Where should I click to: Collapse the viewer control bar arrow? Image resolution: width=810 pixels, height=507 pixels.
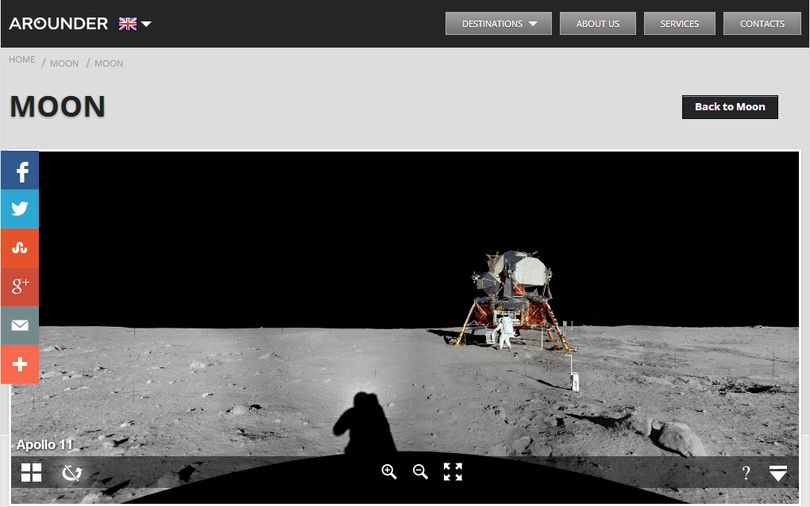point(778,473)
